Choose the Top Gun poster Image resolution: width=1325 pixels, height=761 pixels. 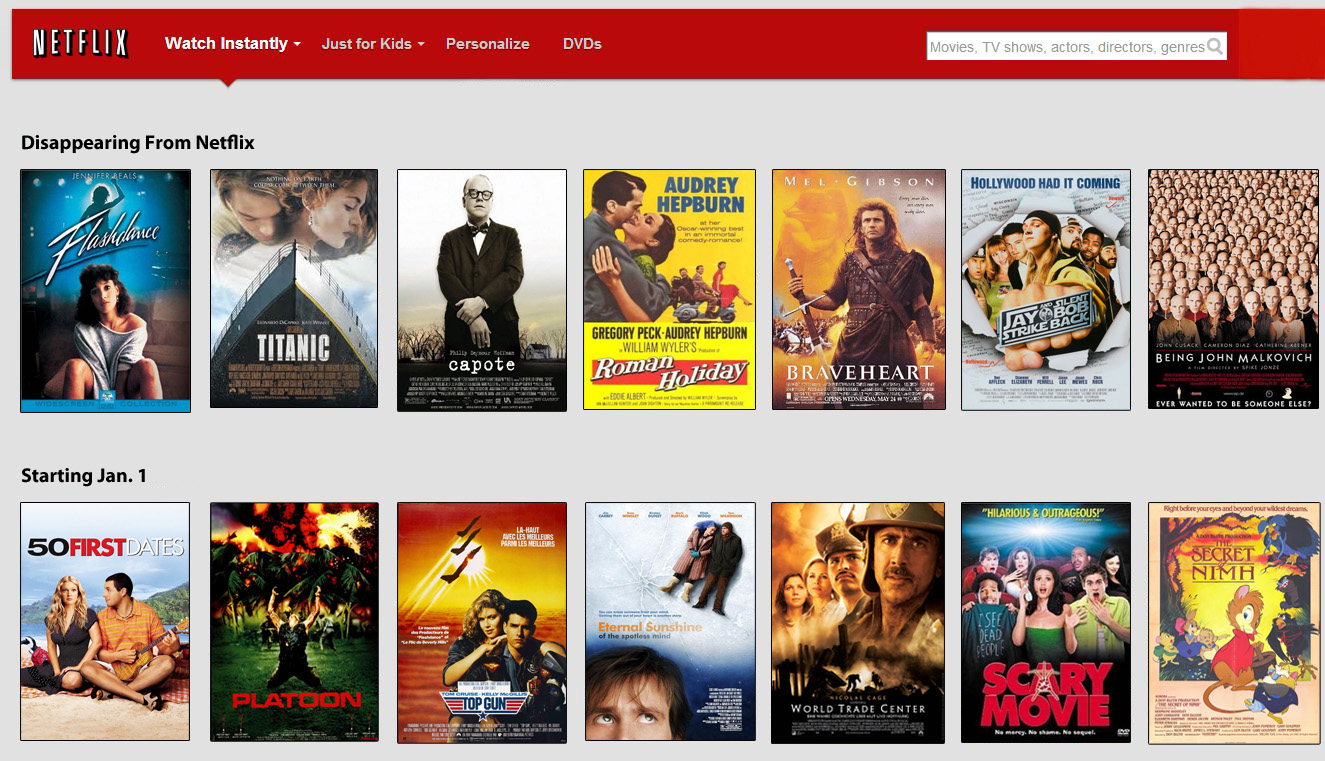coord(482,622)
